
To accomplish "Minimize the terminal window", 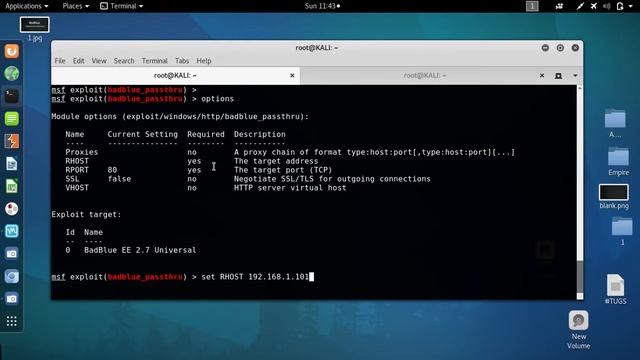I will pyautogui.click(x=545, y=48).
